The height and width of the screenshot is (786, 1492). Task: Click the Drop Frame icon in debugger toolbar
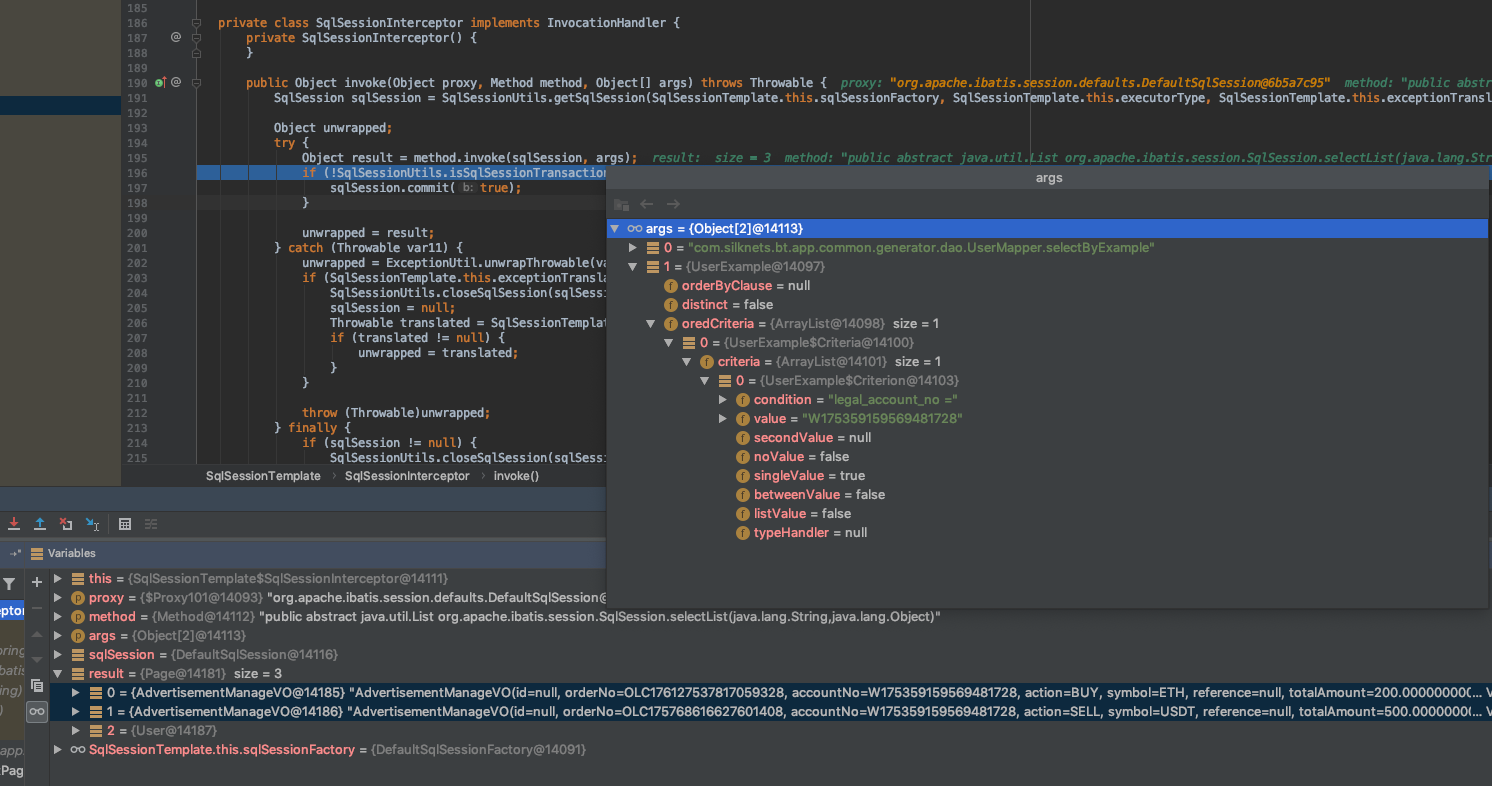pos(66,523)
